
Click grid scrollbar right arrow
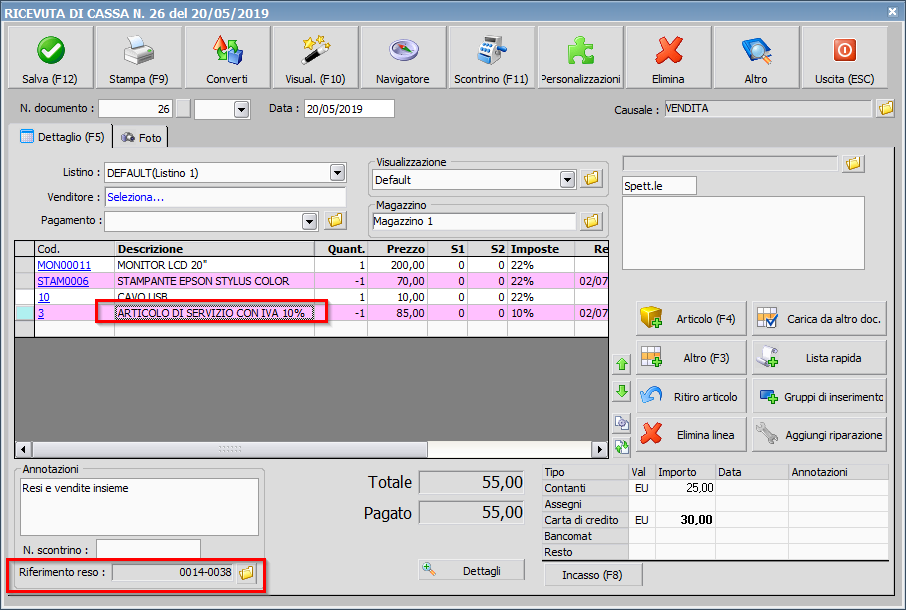point(600,449)
